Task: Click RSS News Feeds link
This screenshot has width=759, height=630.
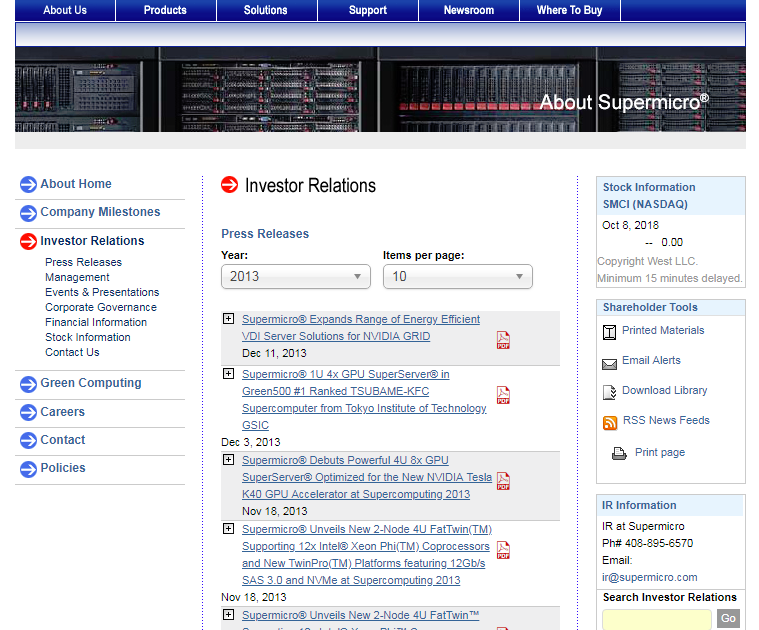Action: click(666, 420)
